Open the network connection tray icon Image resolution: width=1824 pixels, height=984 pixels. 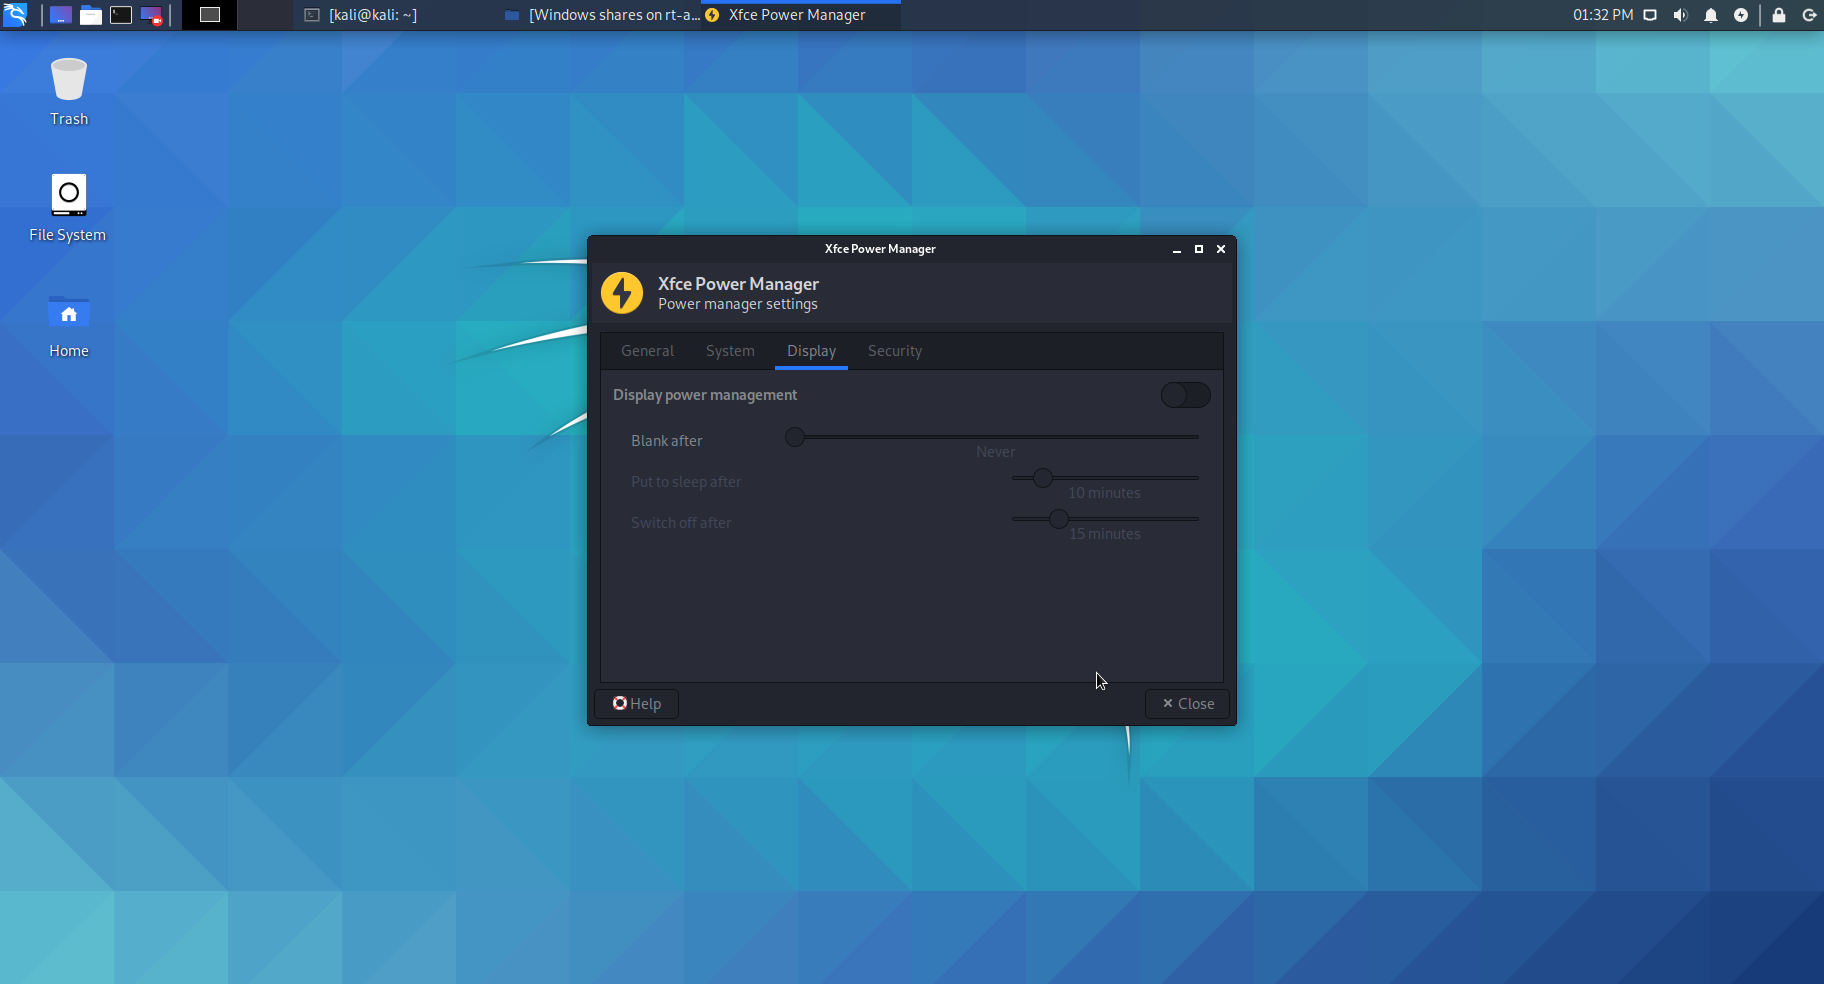1650,15
